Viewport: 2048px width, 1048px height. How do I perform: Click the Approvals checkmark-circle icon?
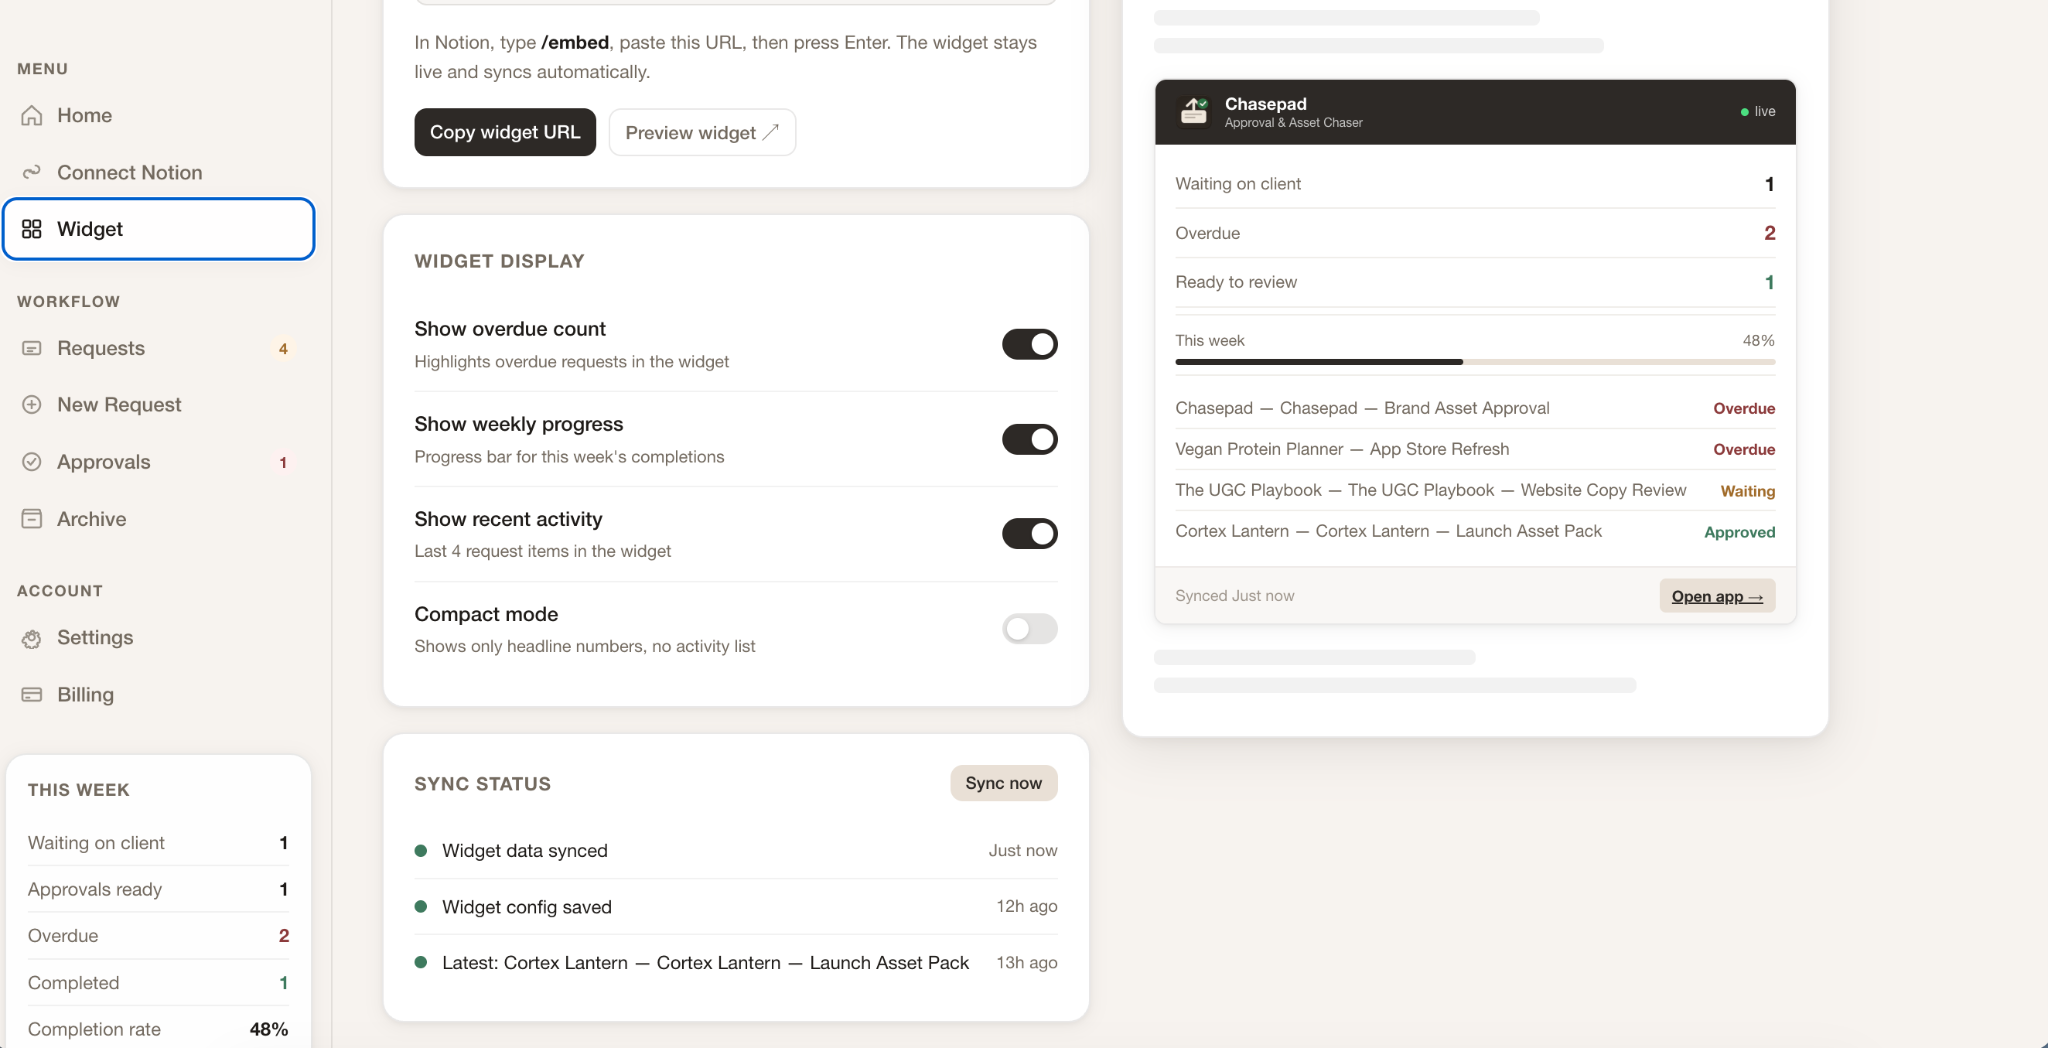pyautogui.click(x=32, y=462)
